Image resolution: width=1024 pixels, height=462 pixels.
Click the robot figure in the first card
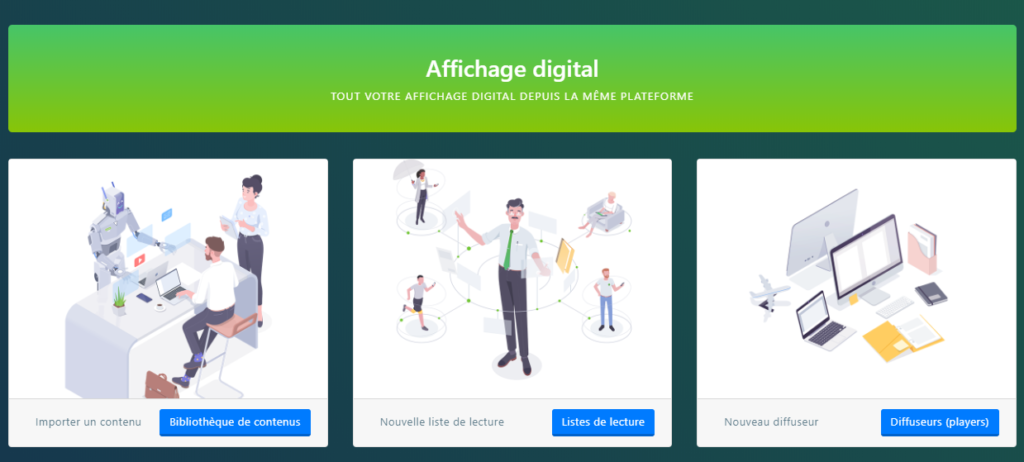(119, 234)
